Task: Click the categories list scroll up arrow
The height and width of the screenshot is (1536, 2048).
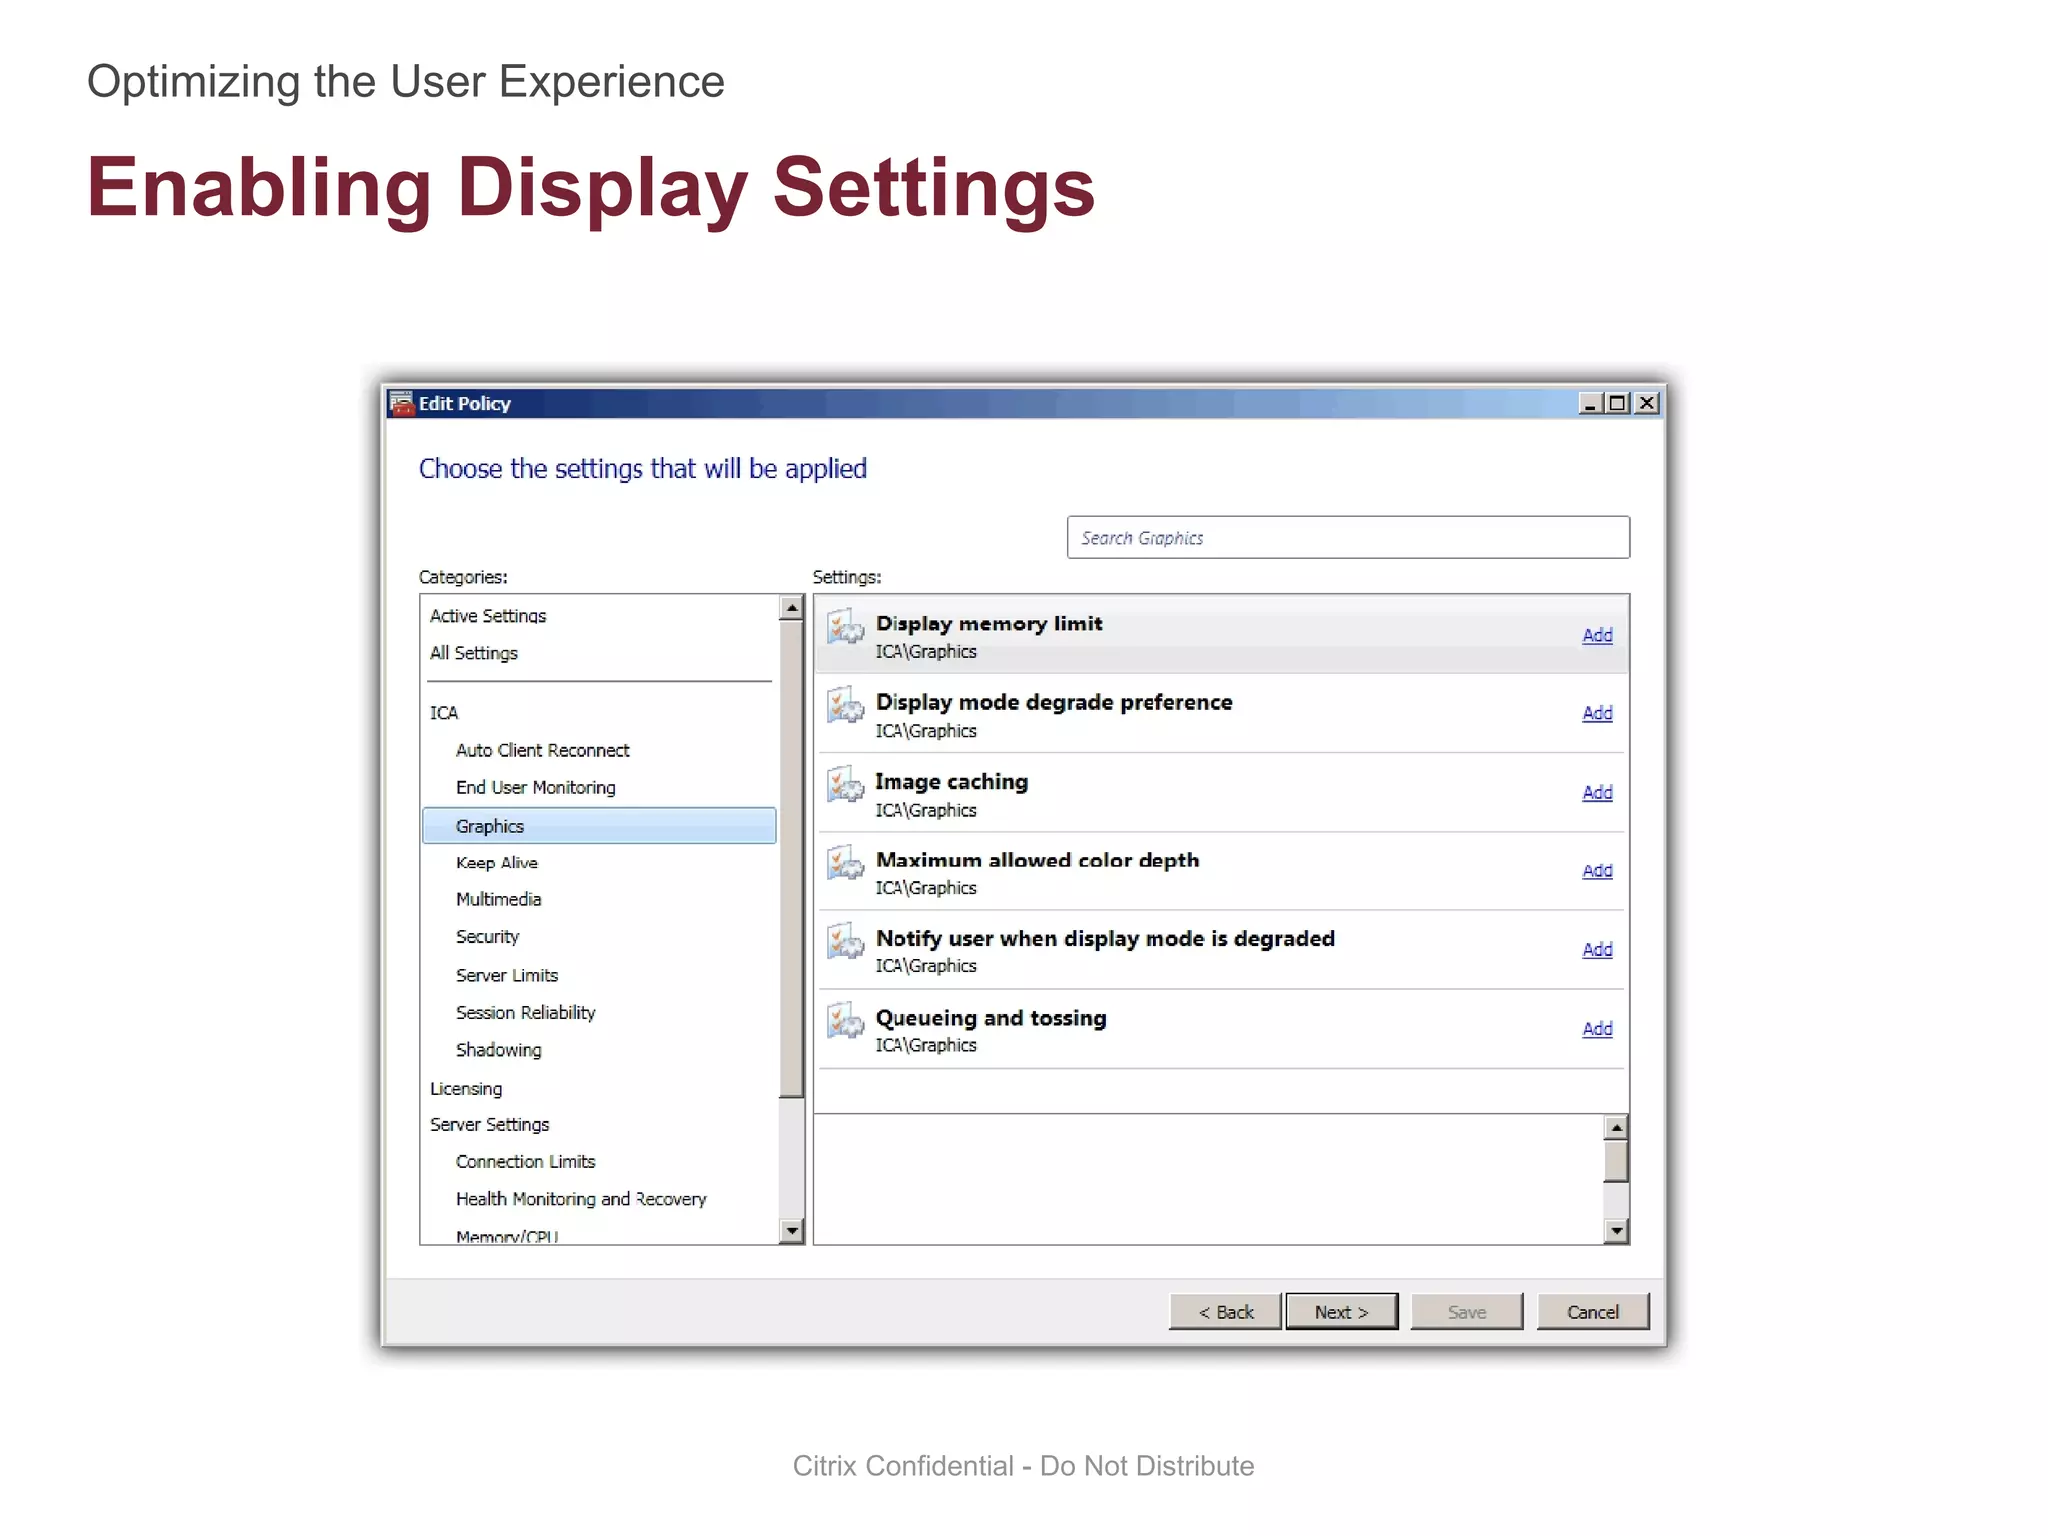Action: pos(792,608)
